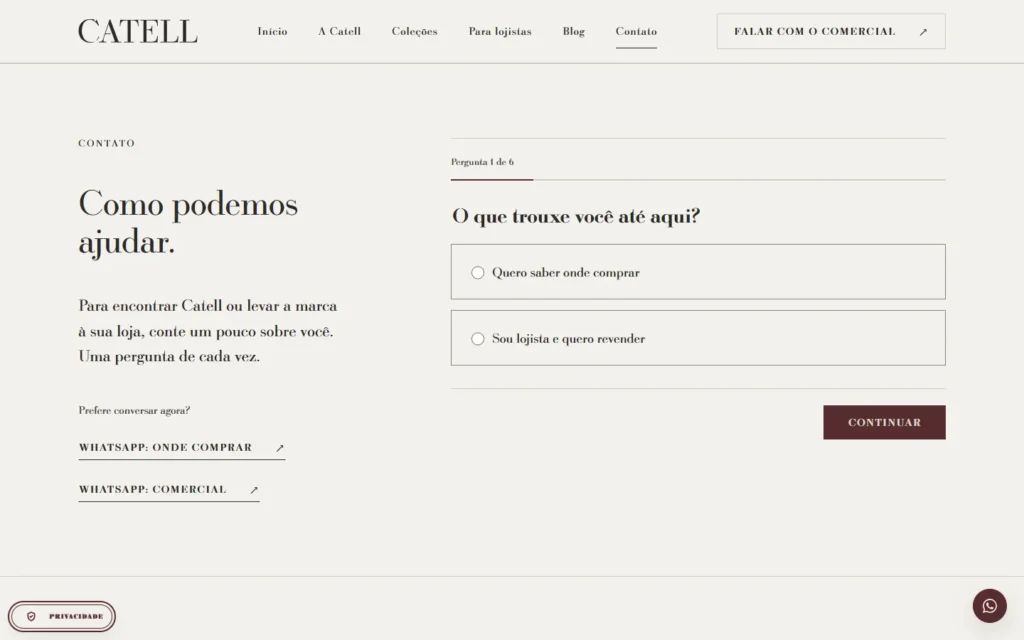Click 'Sou lojista e quero revender' label
This screenshot has height=640, width=1024.
[568, 339]
